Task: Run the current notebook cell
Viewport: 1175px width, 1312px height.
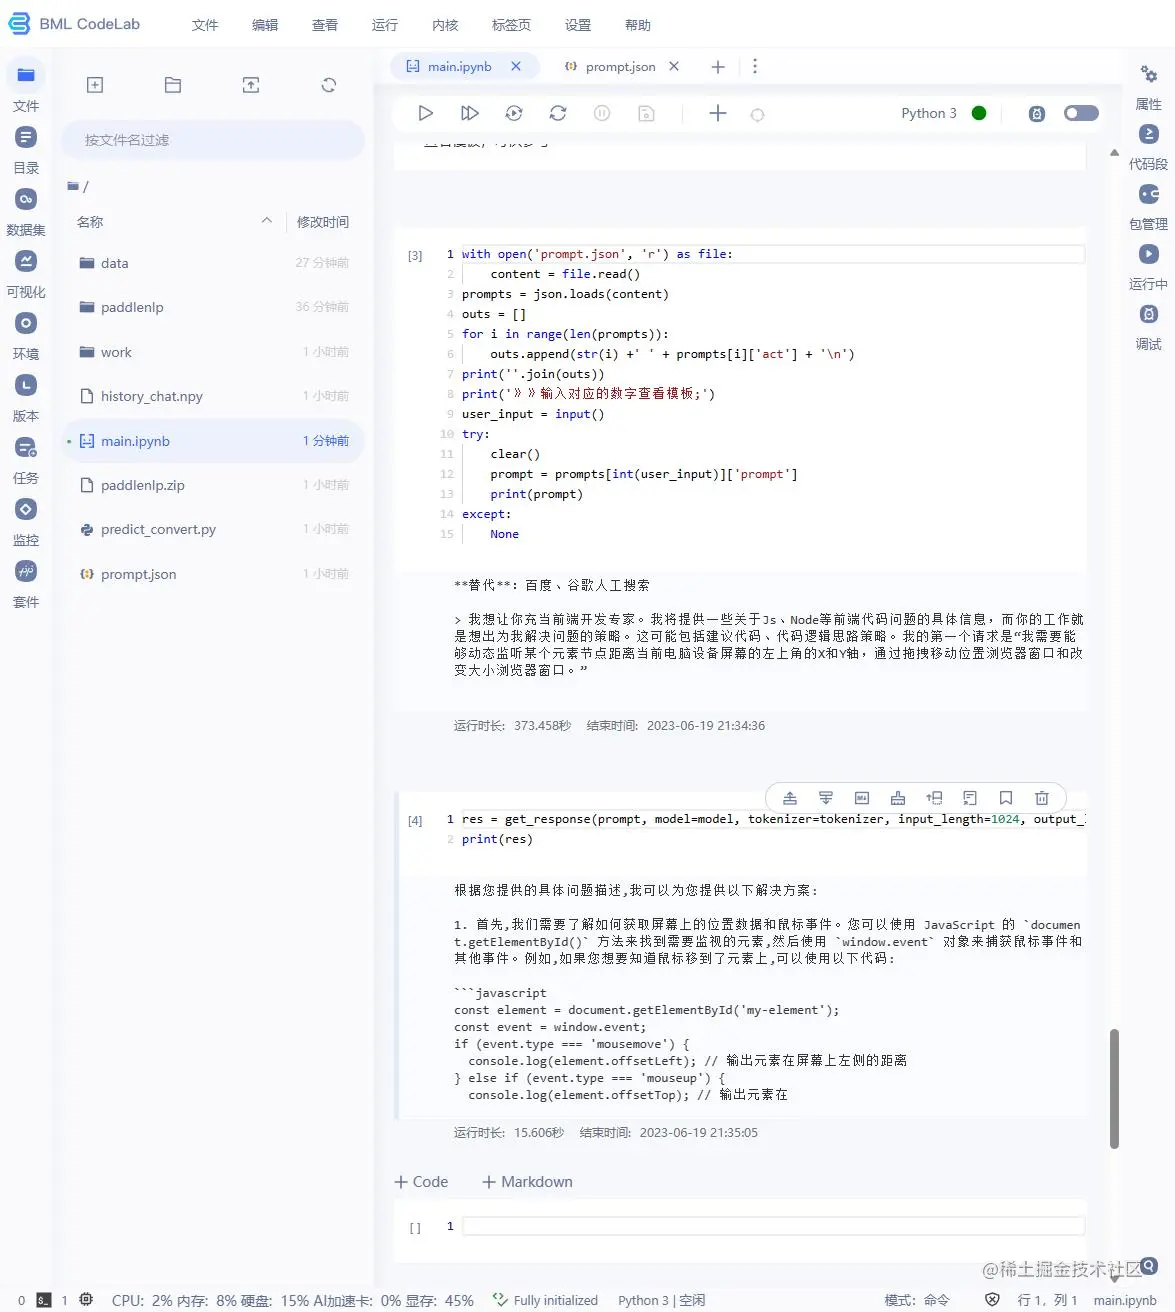Action: coord(425,113)
